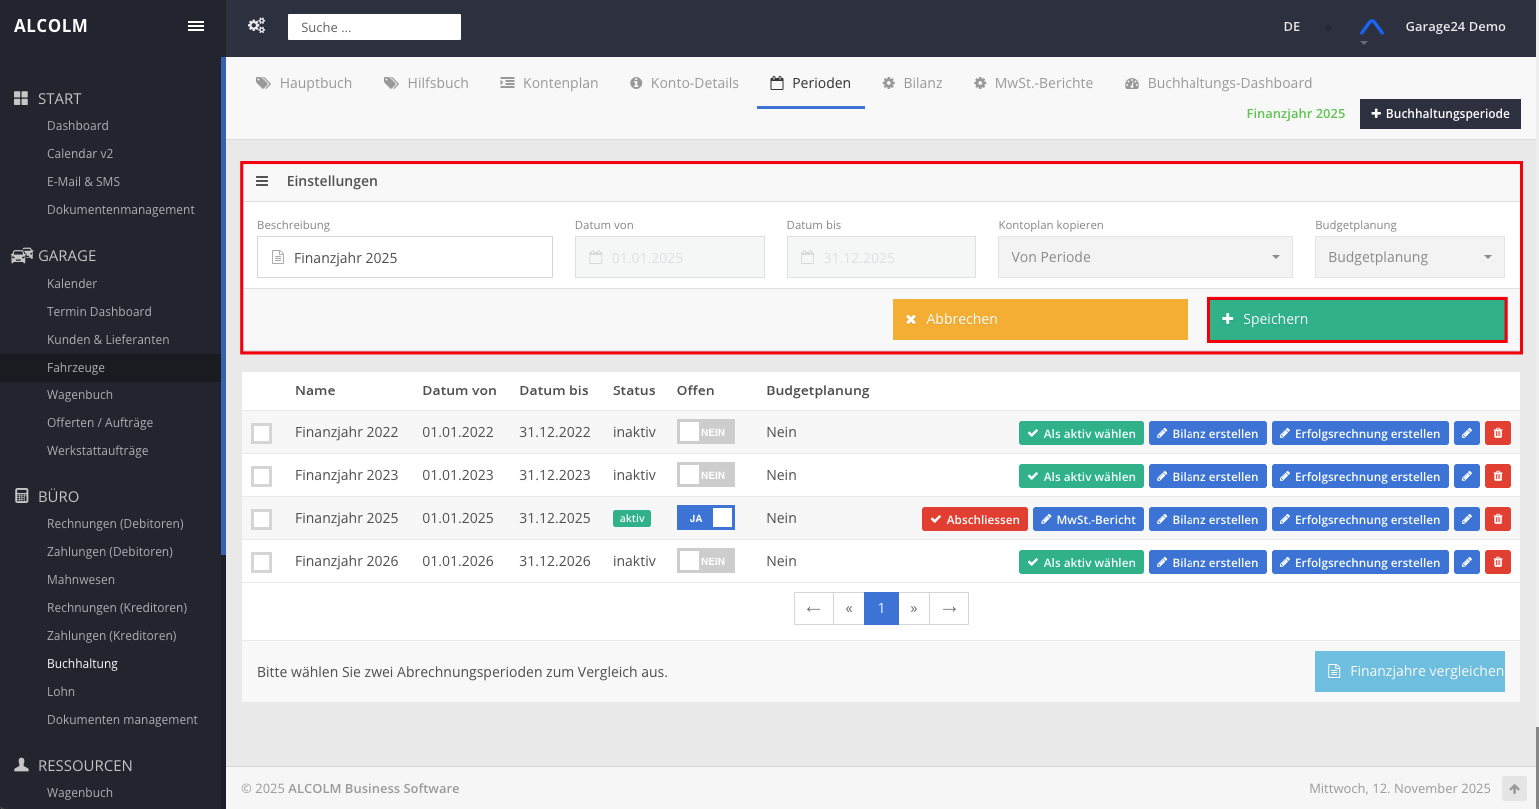Open the settings gears icon in top bar
This screenshot has height=809, width=1539.
tap(256, 26)
